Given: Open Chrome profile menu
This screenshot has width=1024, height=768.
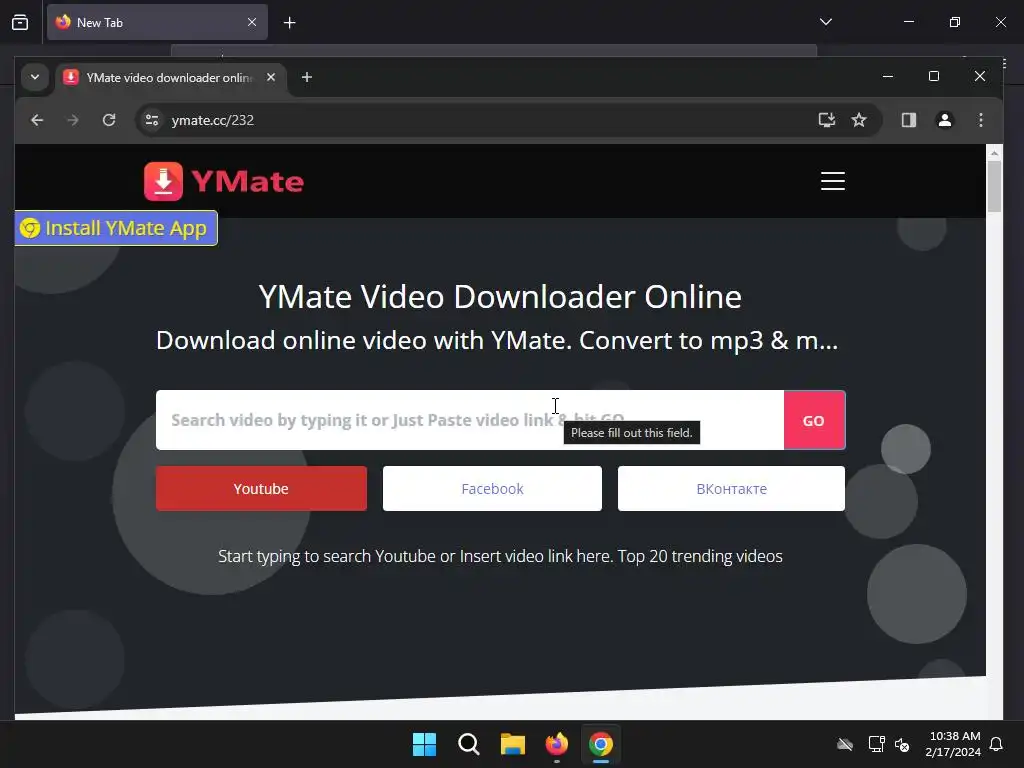Looking at the screenshot, I should [944, 120].
